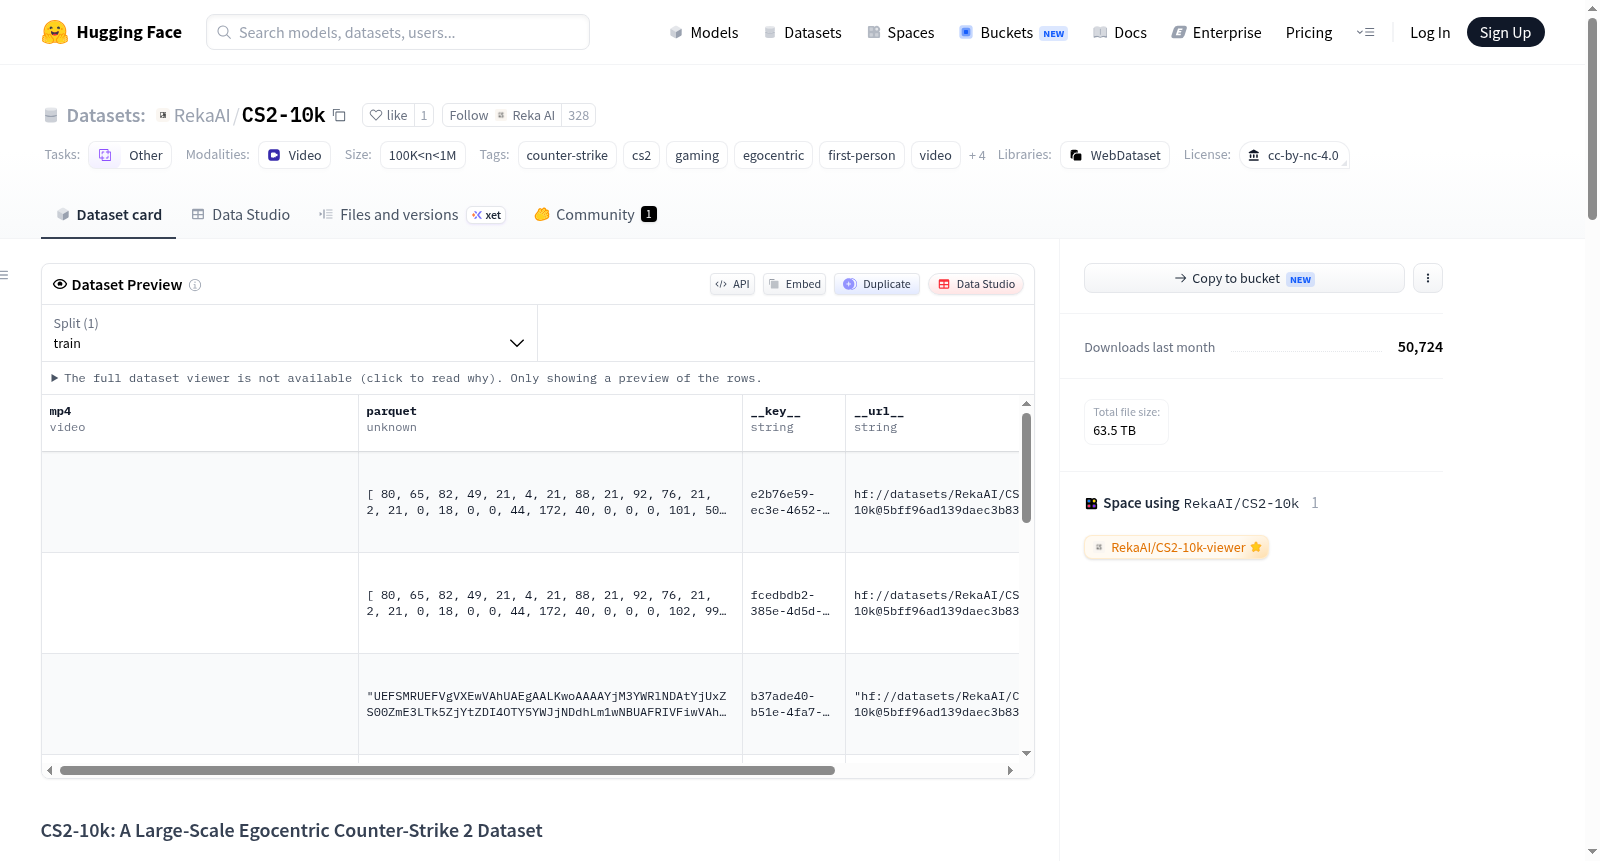Click the page vertical scrollbar

click(x=1592, y=118)
